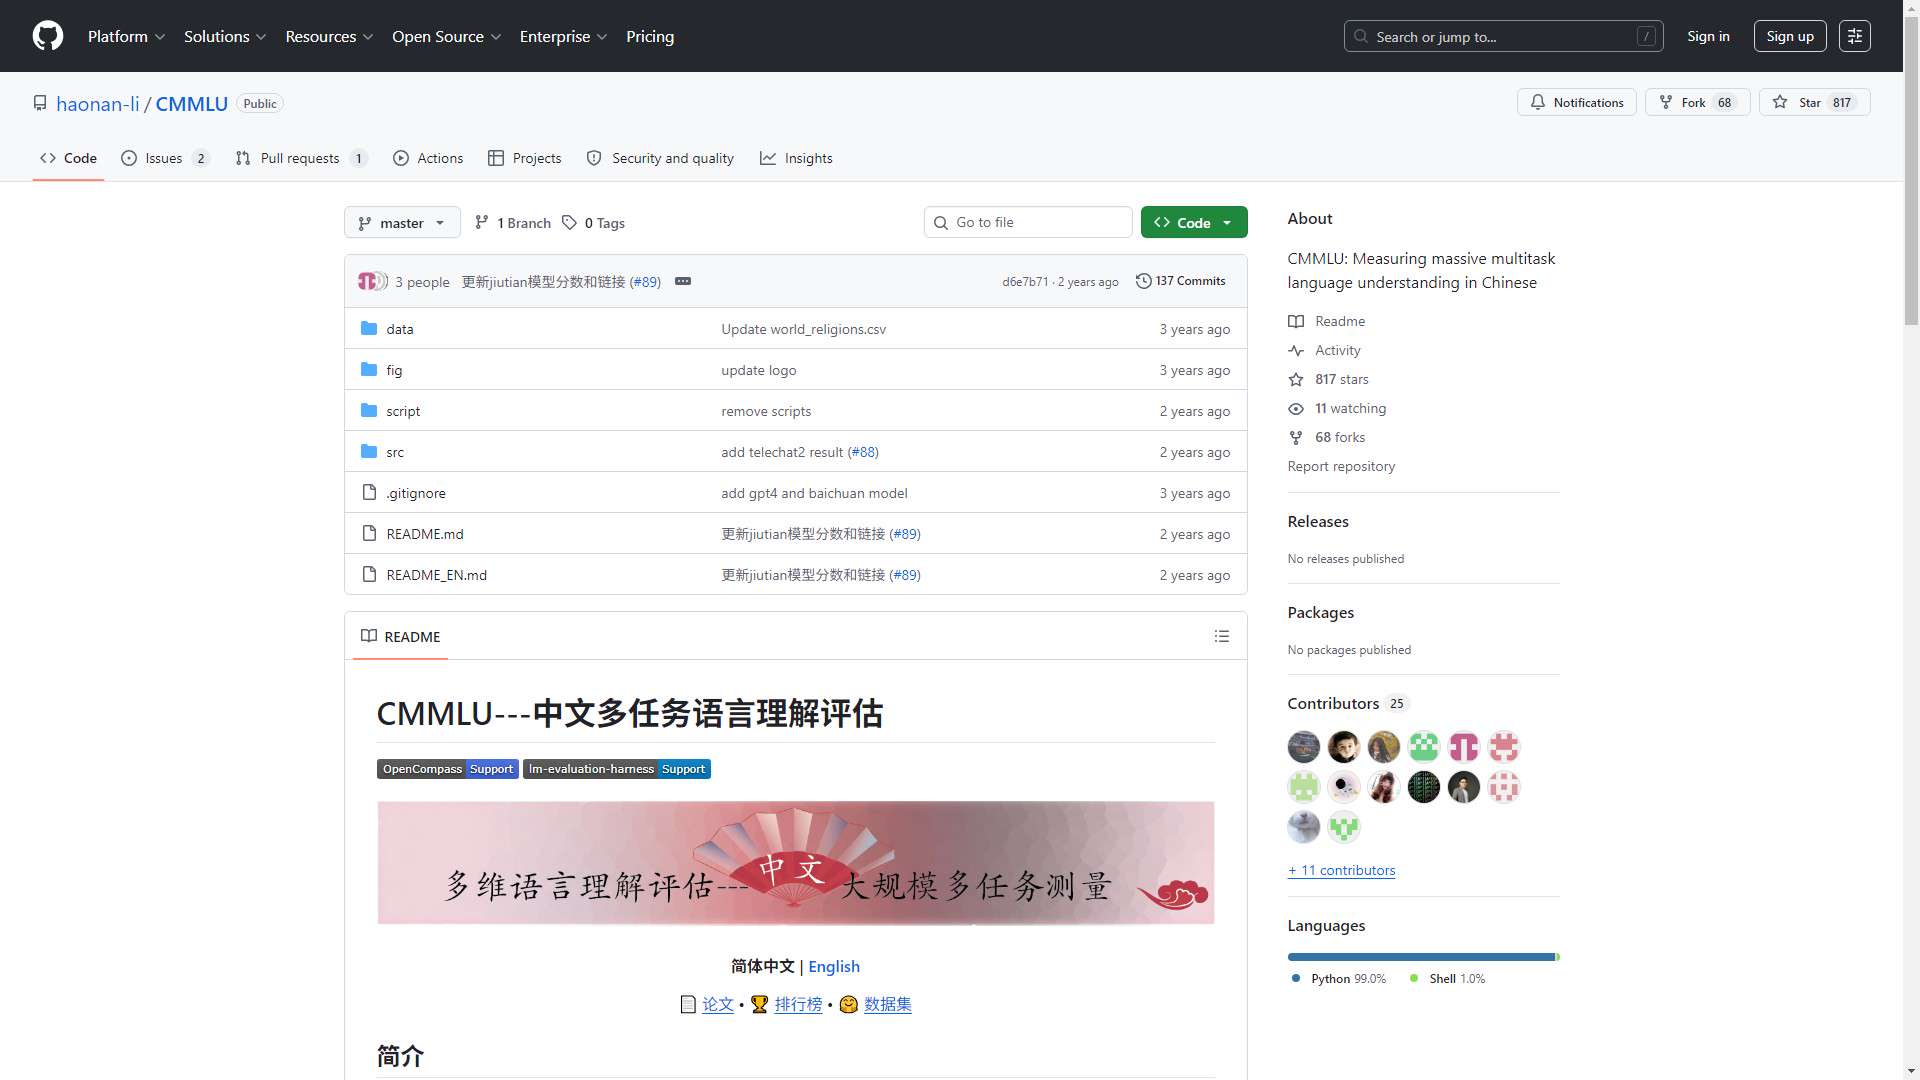The height and width of the screenshot is (1080, 1920).
Task: Expand the Platform menu
Action: 126,36
